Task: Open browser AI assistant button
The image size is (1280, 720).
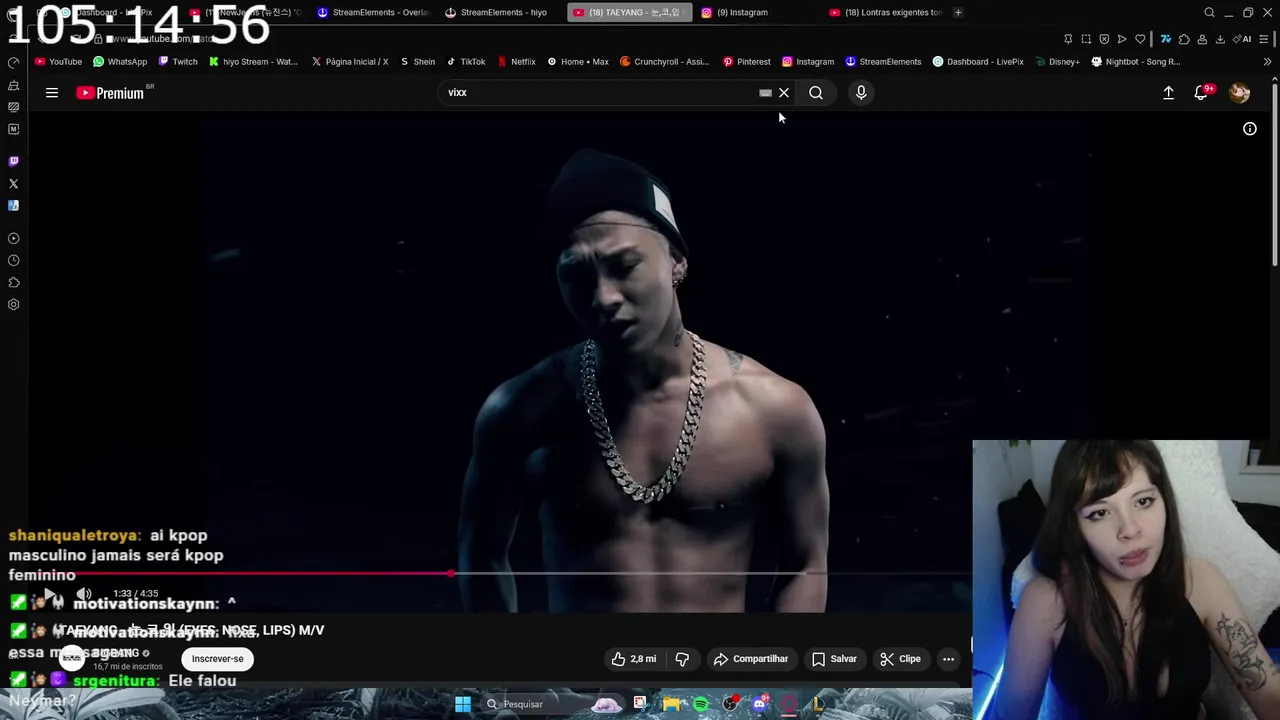Action: tap(1243, 39)
